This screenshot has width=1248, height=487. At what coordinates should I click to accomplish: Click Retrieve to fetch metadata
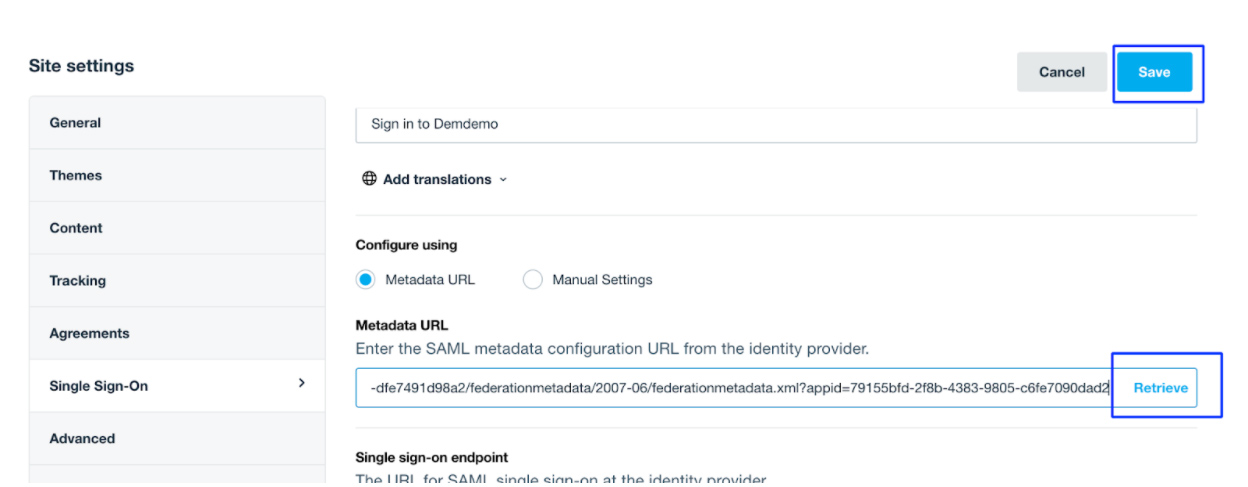(1160, 388)
